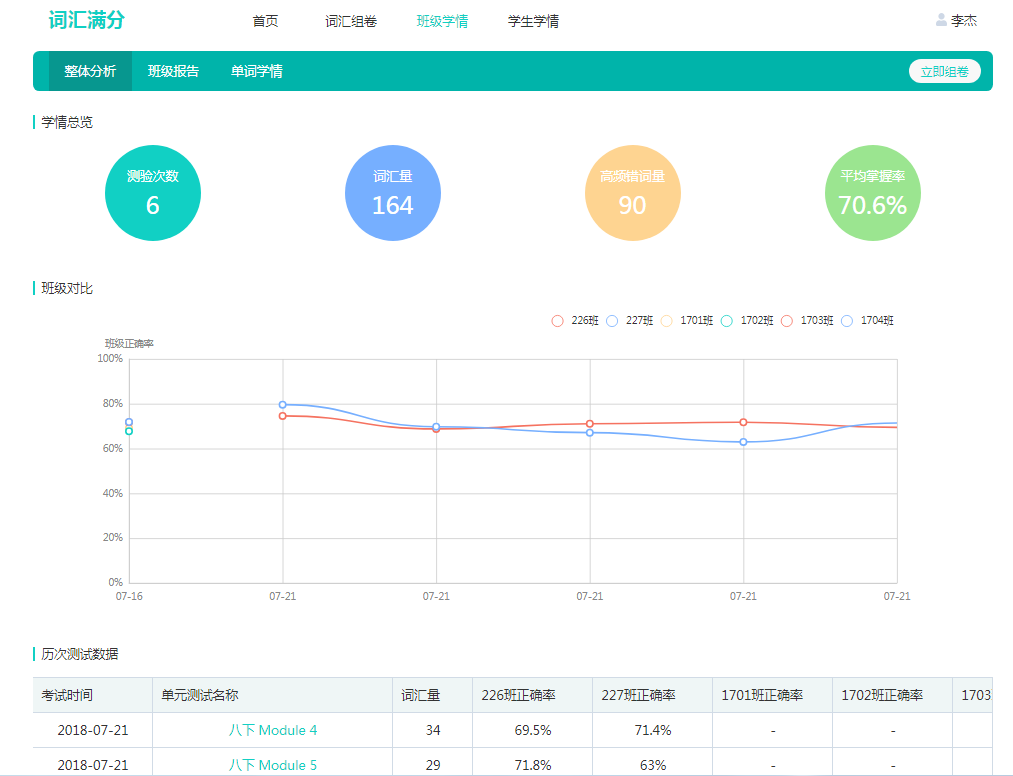Click the lowest blue data point near 63%
The image size is (1013, 776).
744,442
